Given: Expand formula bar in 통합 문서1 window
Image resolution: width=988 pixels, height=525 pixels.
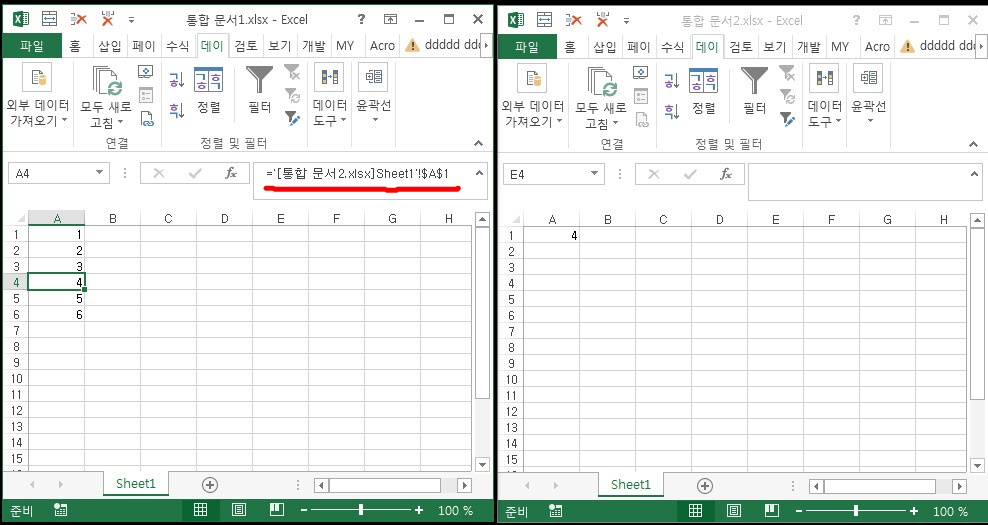Looking at the screenshot, I should [479, 172].
